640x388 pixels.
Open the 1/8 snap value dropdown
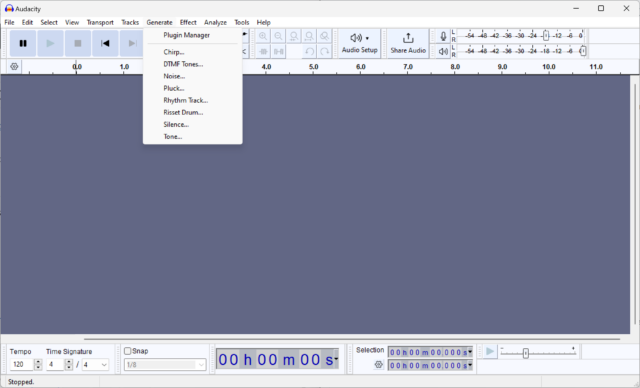click(x=165, y=365)
